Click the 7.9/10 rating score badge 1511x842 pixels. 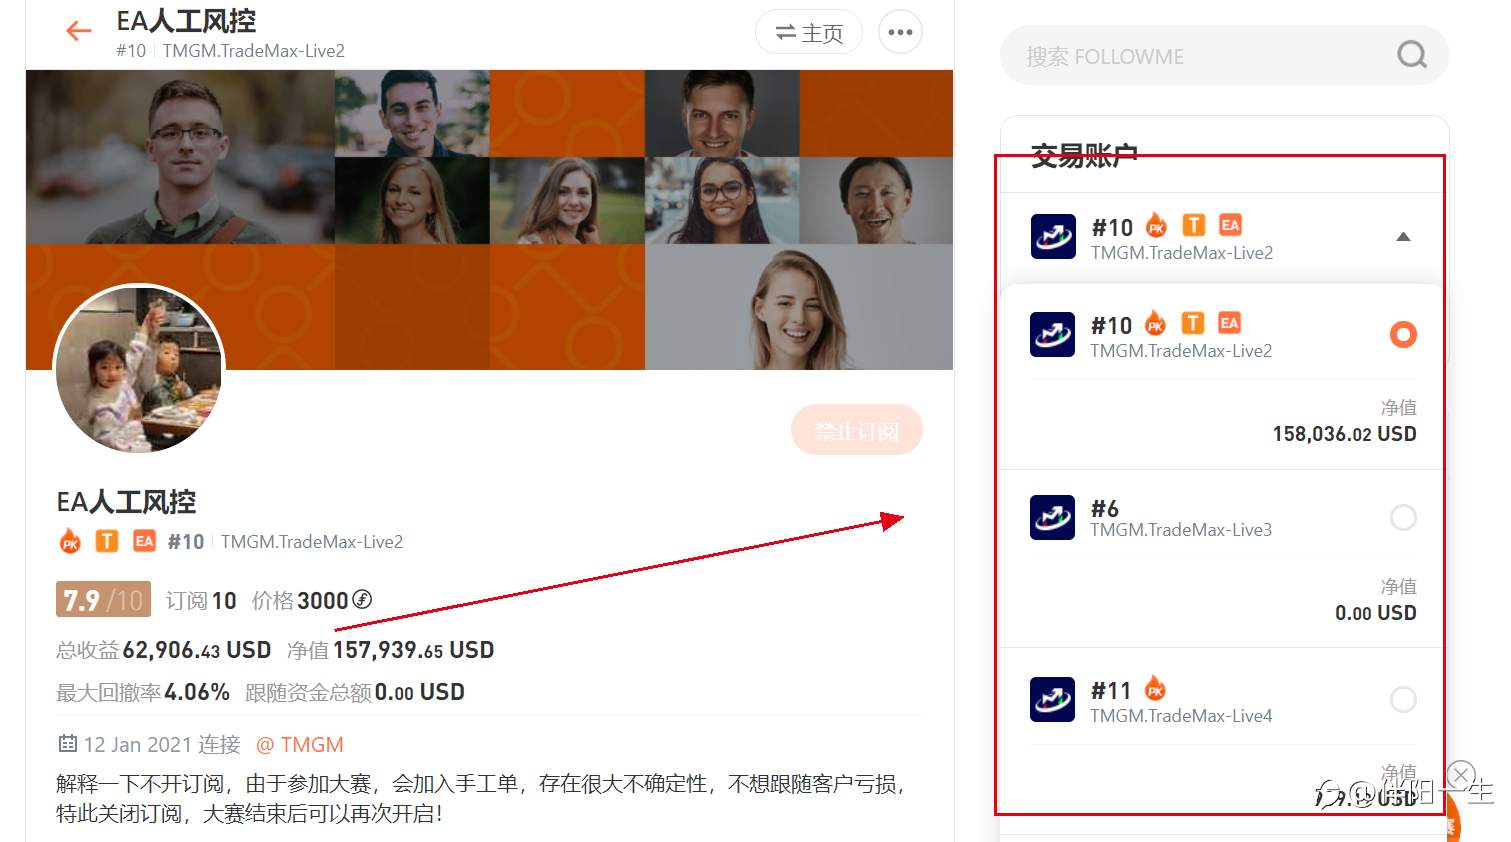click(x=103, y=600)
